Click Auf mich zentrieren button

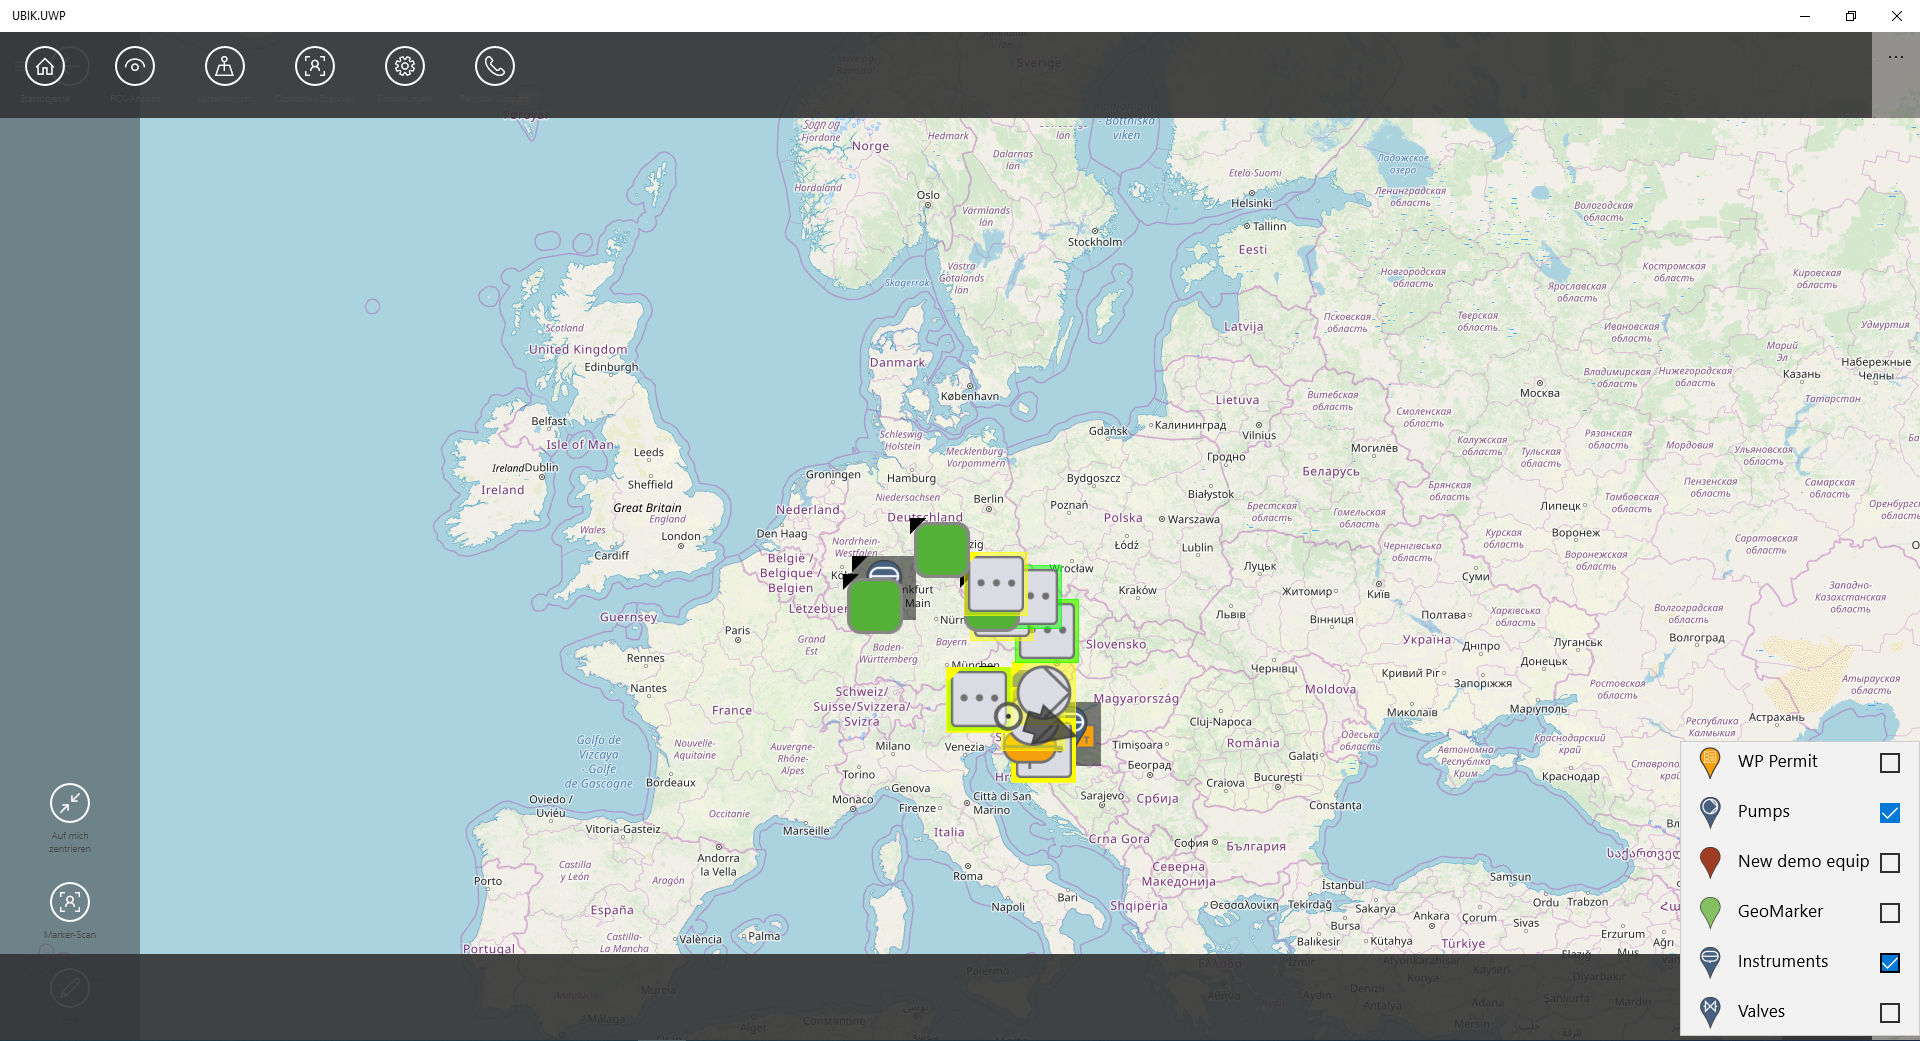[x=70, y=803]
